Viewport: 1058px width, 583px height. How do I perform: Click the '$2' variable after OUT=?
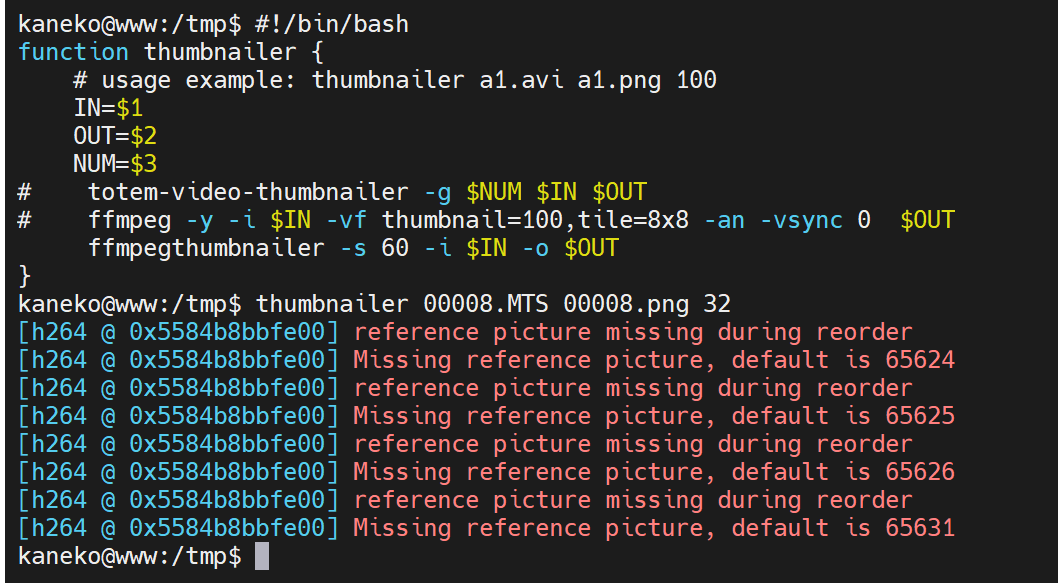pos(143,136)
